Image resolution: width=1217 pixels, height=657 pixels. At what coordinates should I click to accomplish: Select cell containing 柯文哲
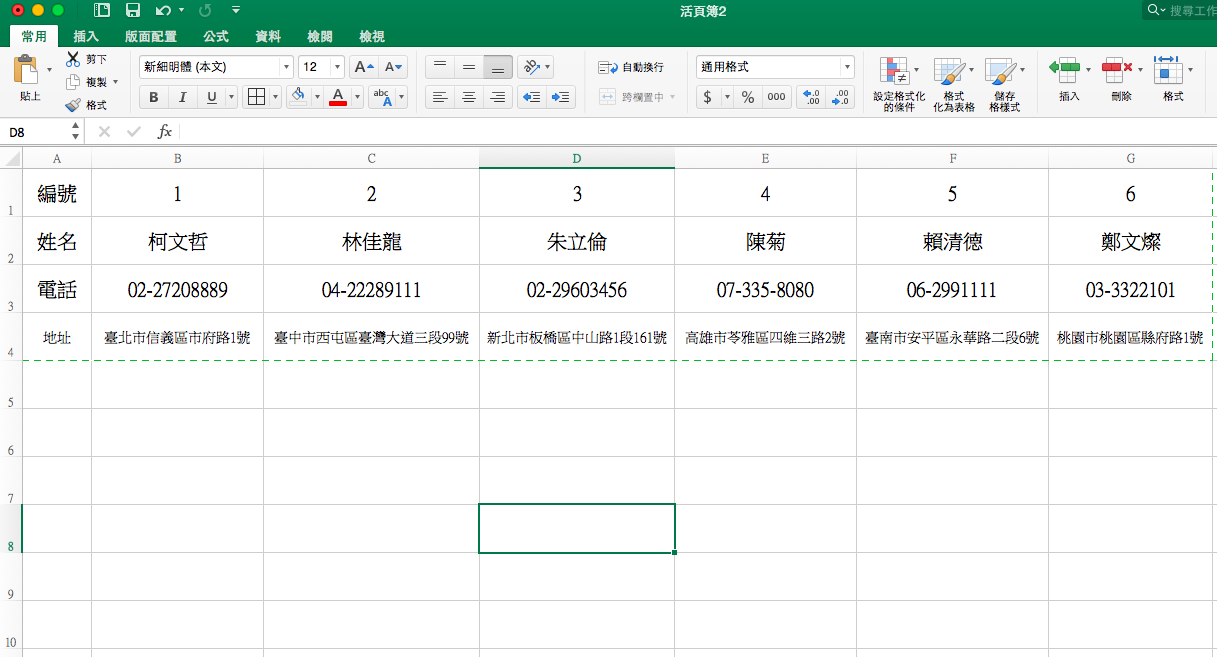pyautogui.click(x=178, y=241)
